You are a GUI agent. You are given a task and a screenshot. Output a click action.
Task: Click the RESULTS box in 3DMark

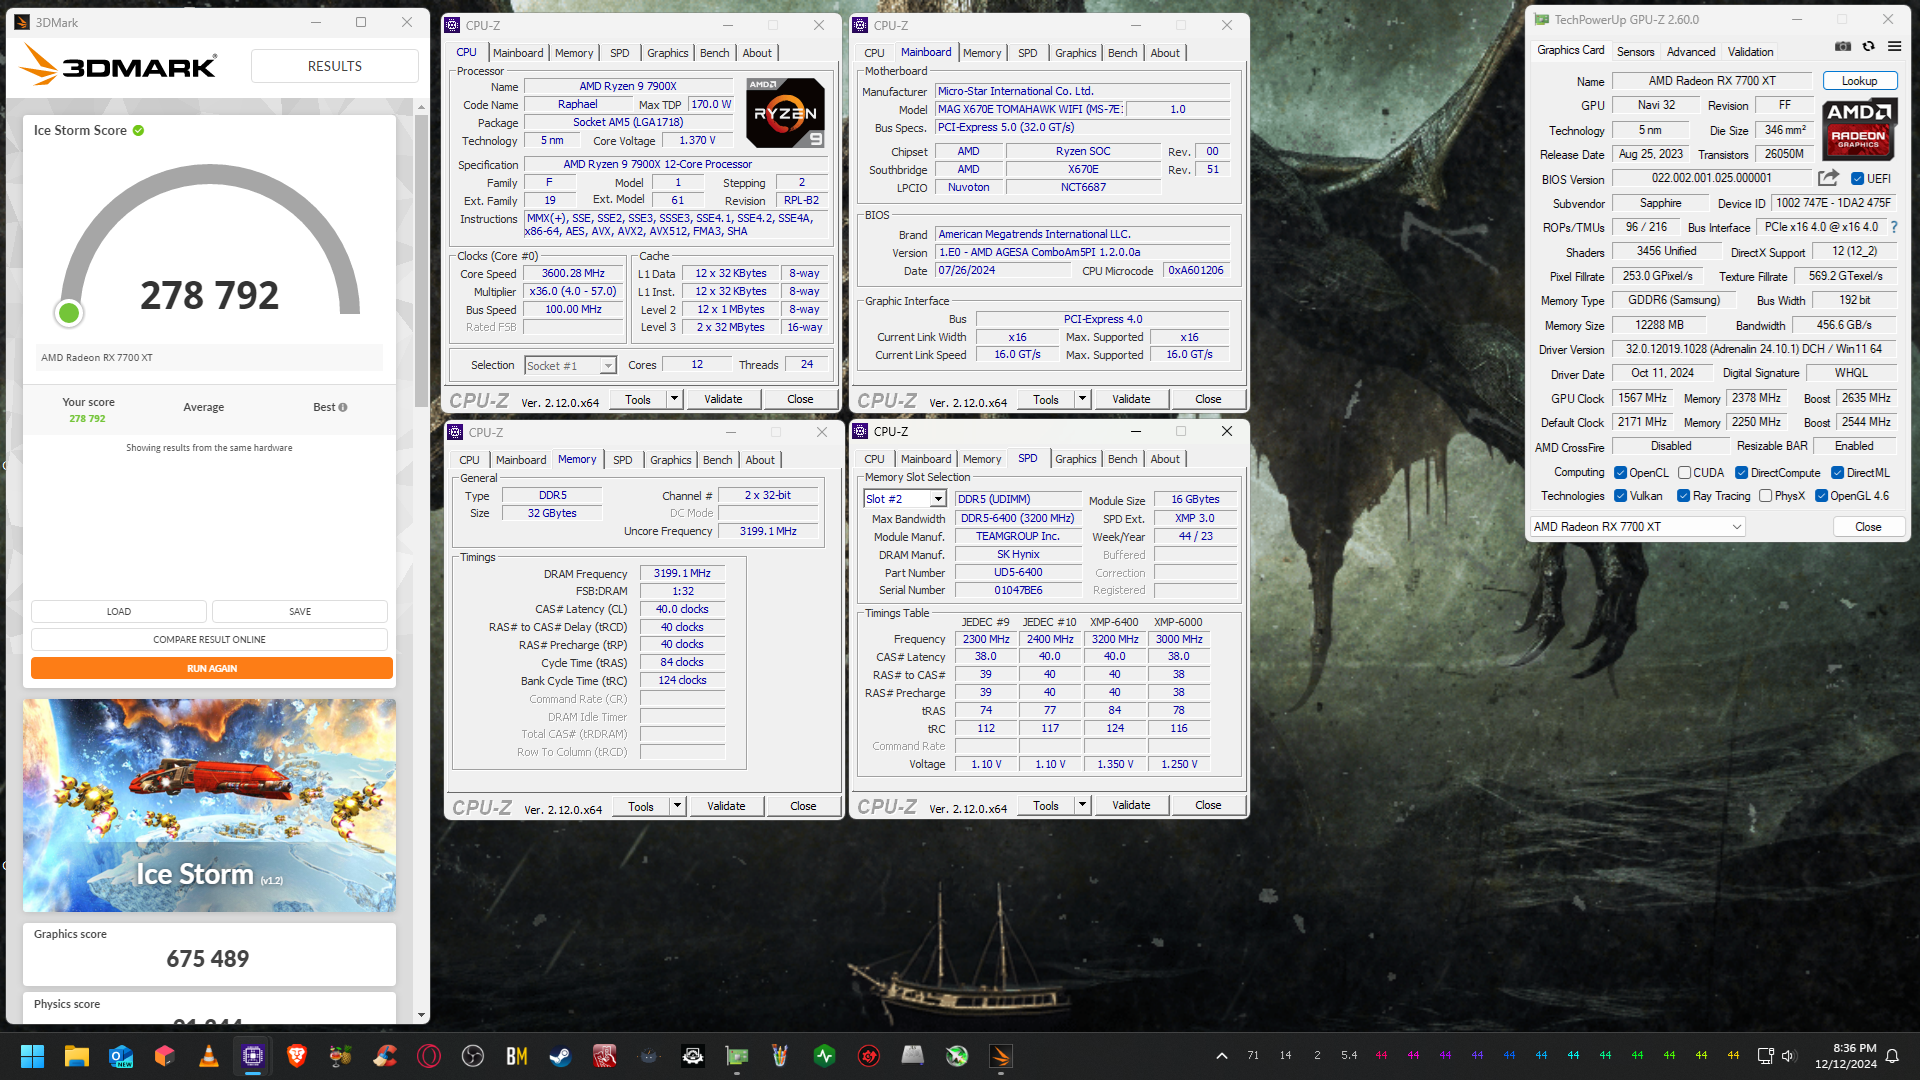pos(334,66)
